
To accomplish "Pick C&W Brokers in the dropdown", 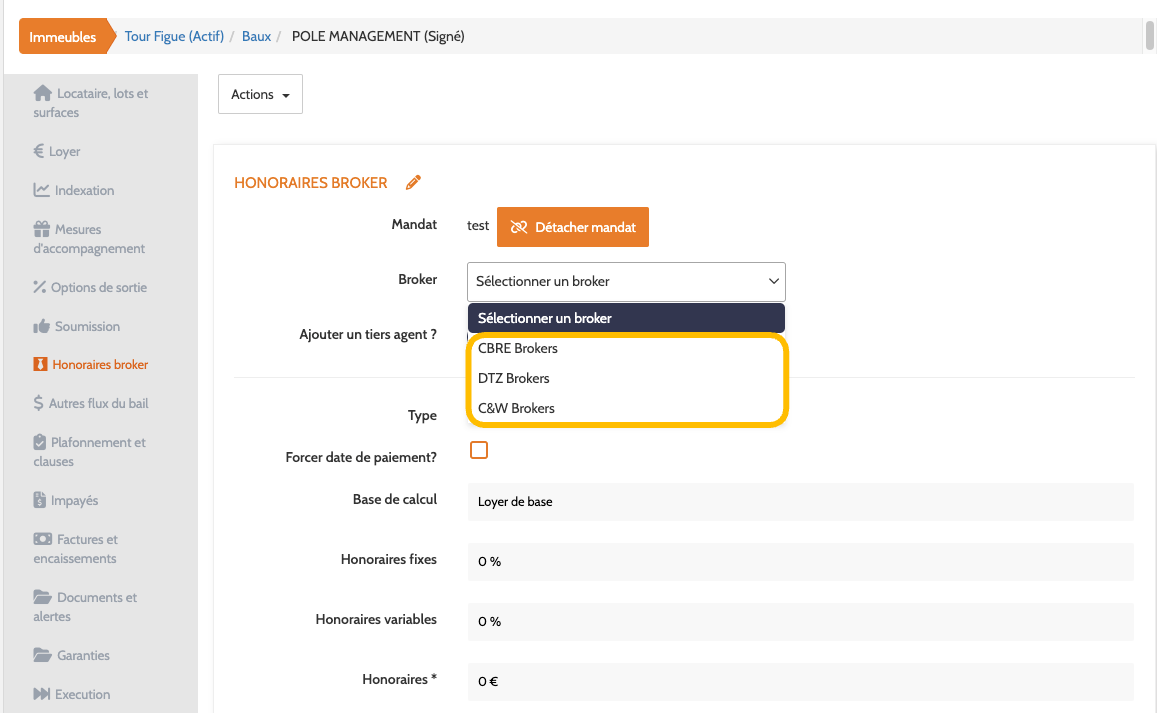I will pyautogui.click(x=516, y=408).
